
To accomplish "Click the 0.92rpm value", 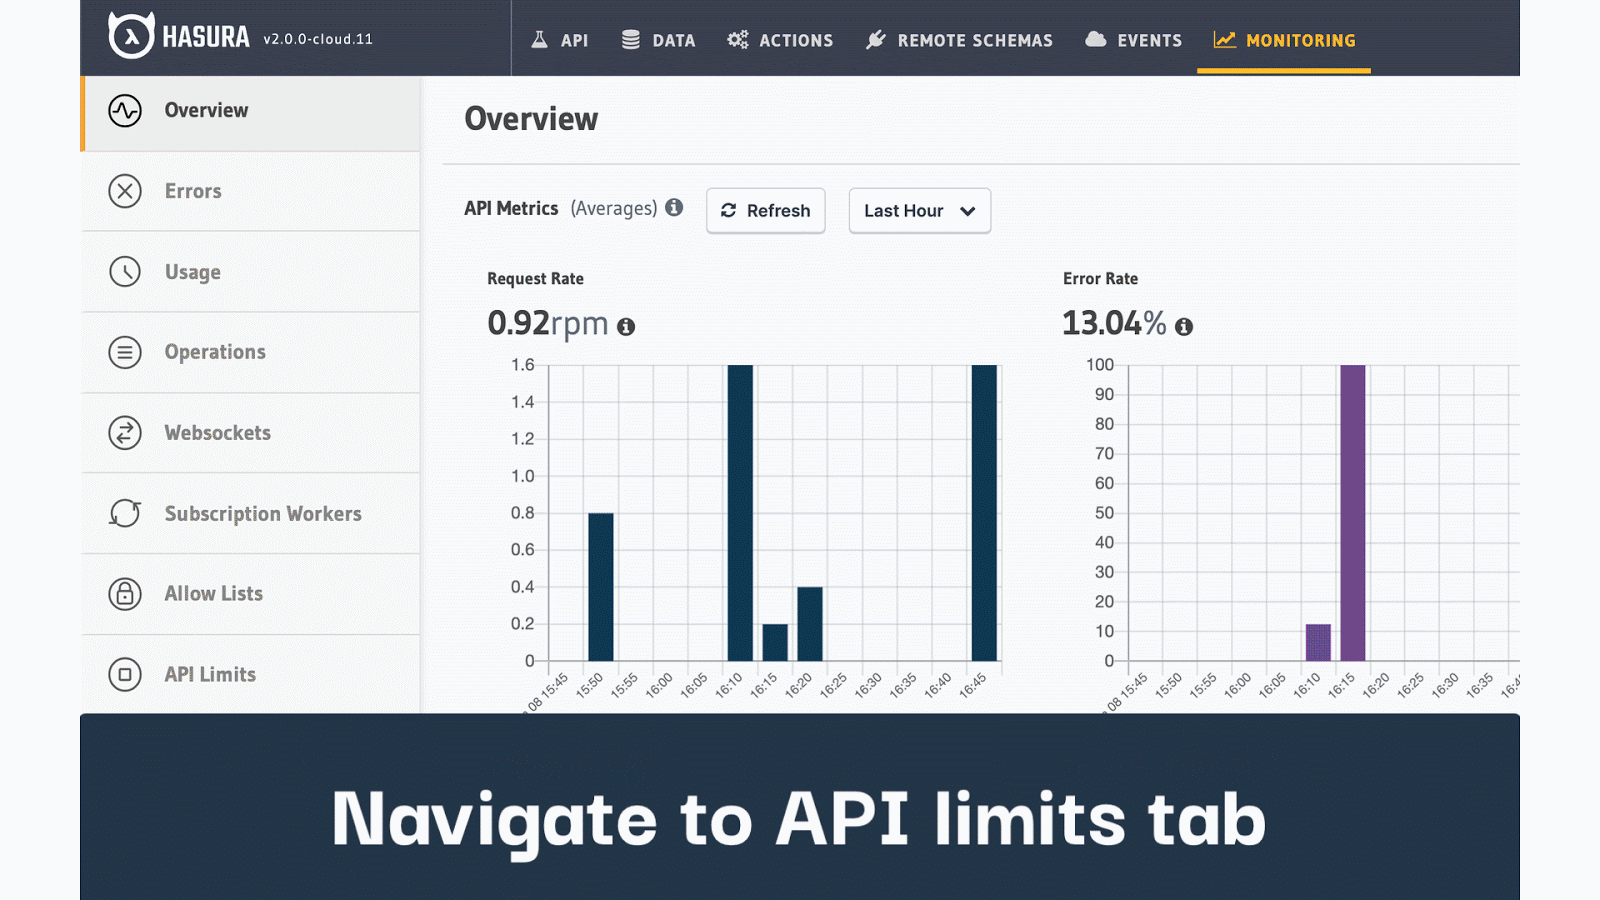I will (x=548, y=324).
